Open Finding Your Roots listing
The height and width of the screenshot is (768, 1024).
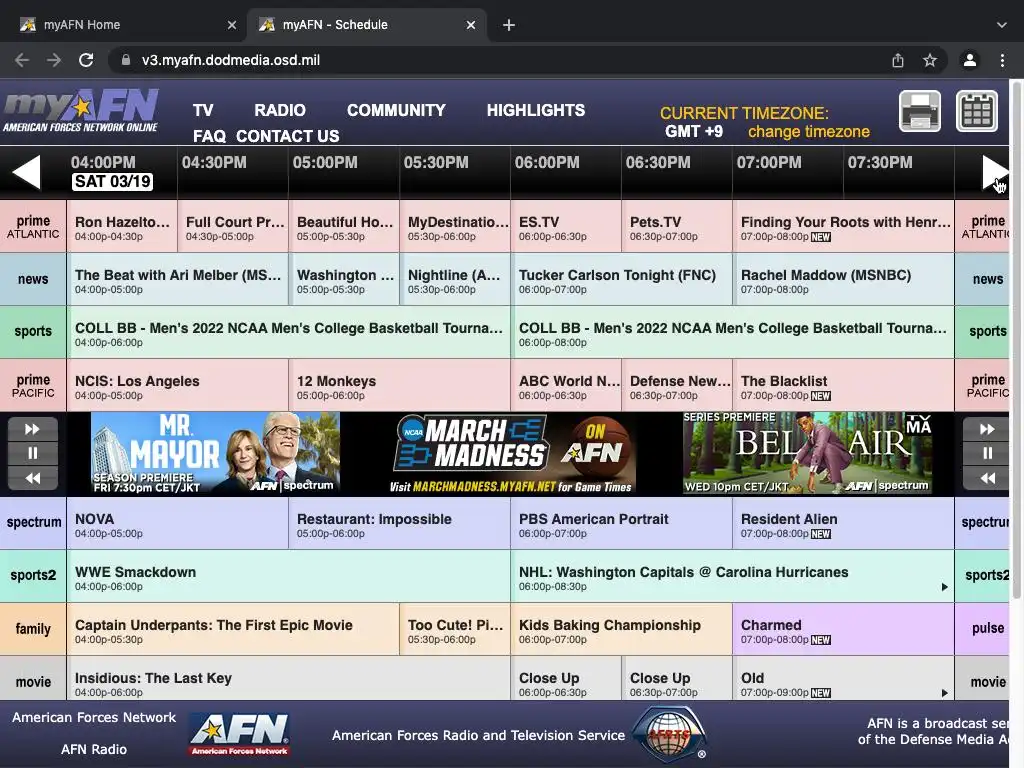pyautogui.click(x=843, y=227)
